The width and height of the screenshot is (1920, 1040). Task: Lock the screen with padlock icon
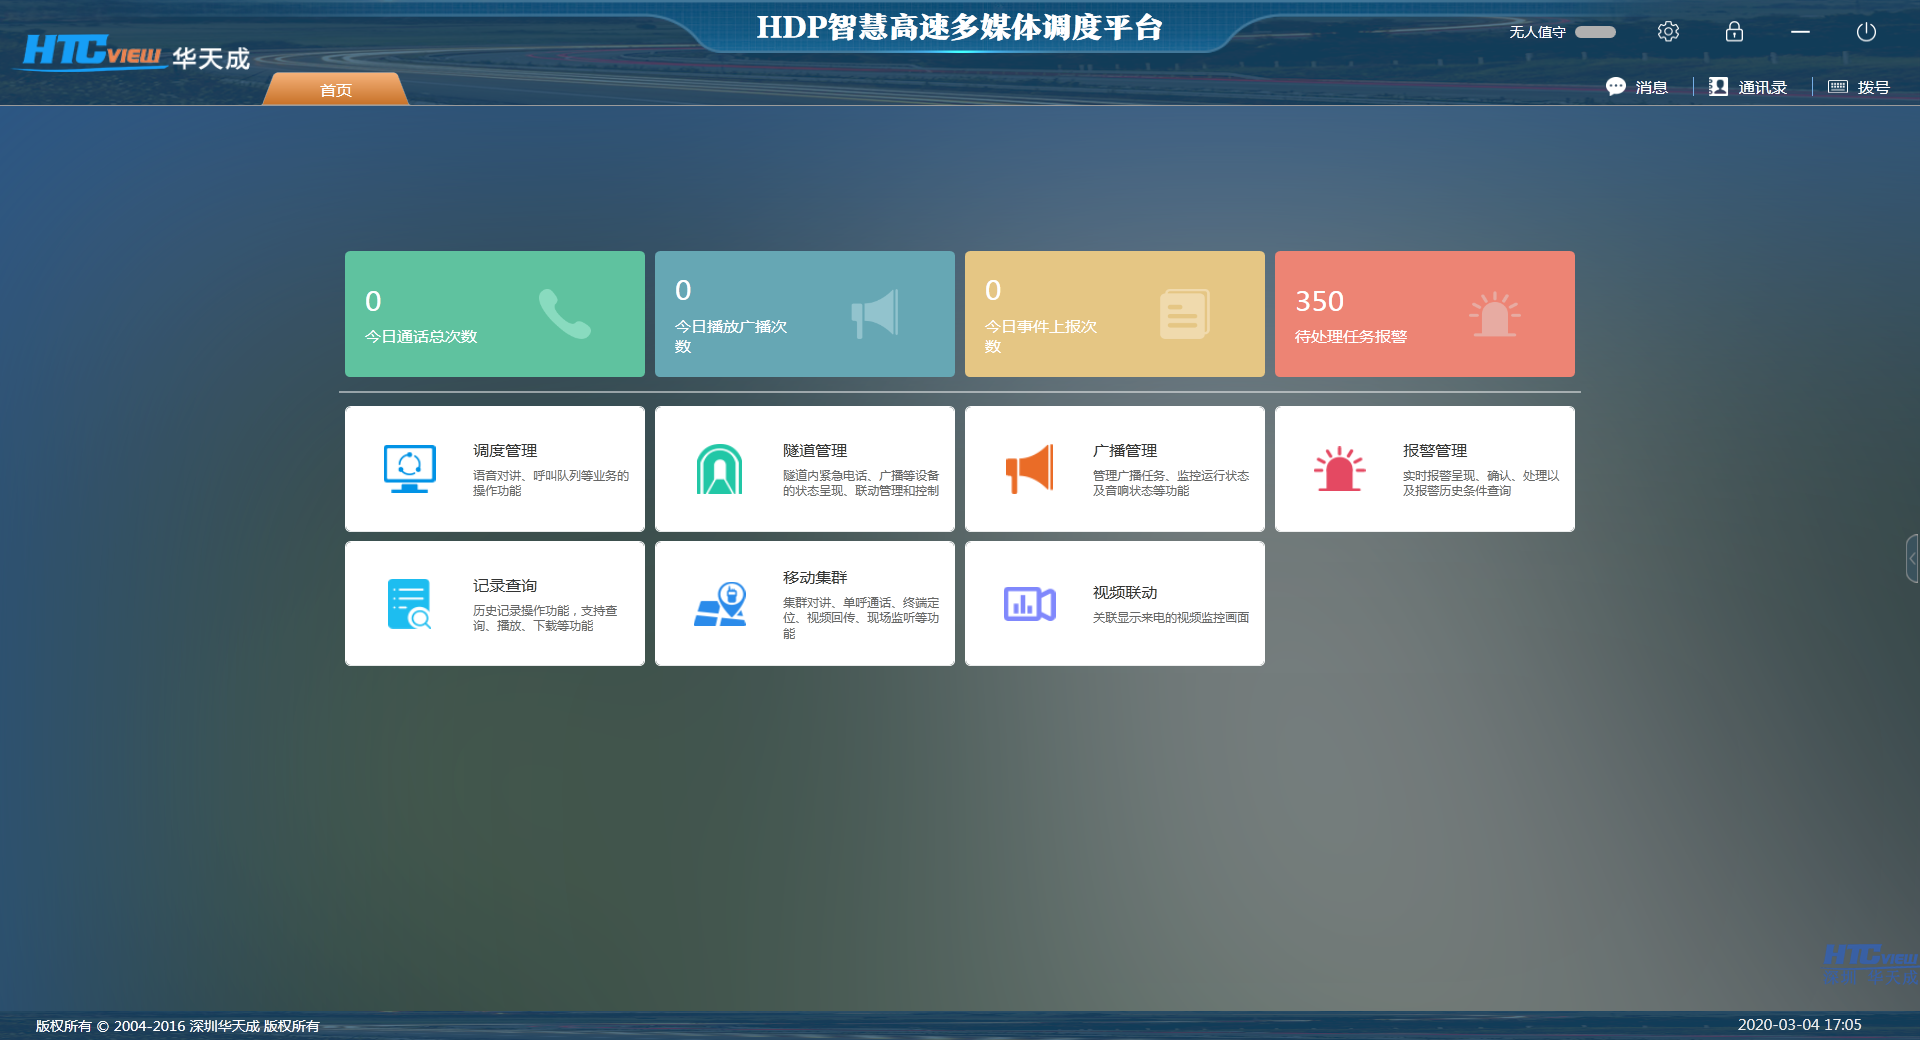coord(1734,32)
